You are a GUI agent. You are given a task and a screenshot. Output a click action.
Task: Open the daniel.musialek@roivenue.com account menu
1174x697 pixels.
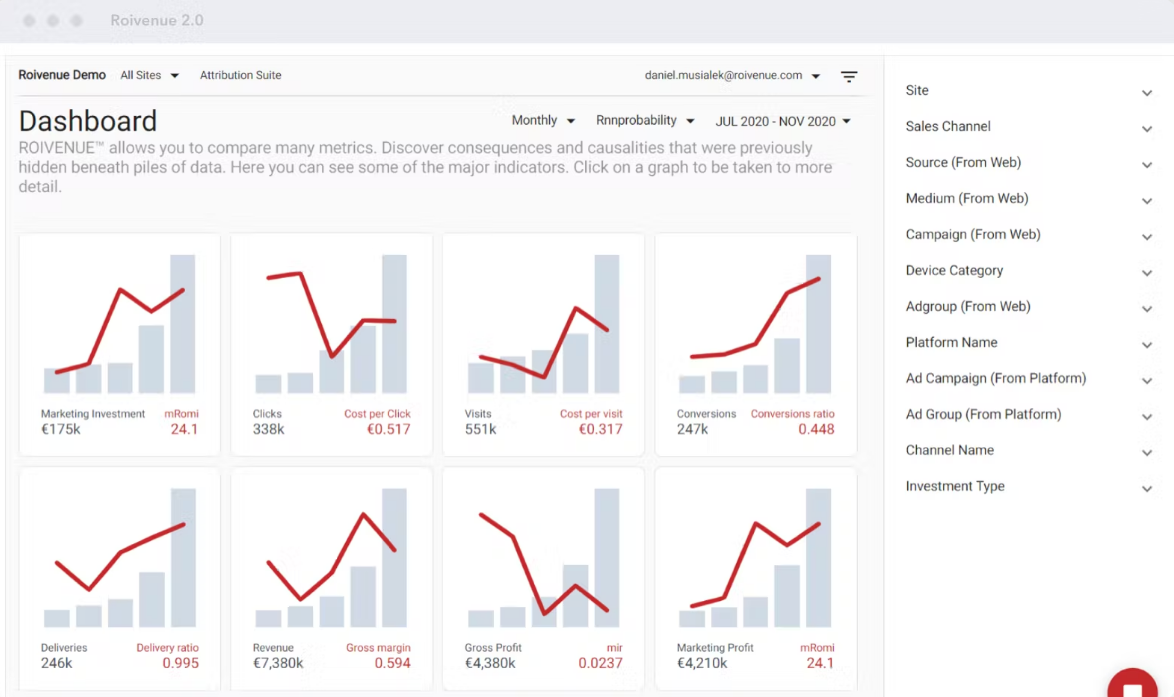(733, 75)
